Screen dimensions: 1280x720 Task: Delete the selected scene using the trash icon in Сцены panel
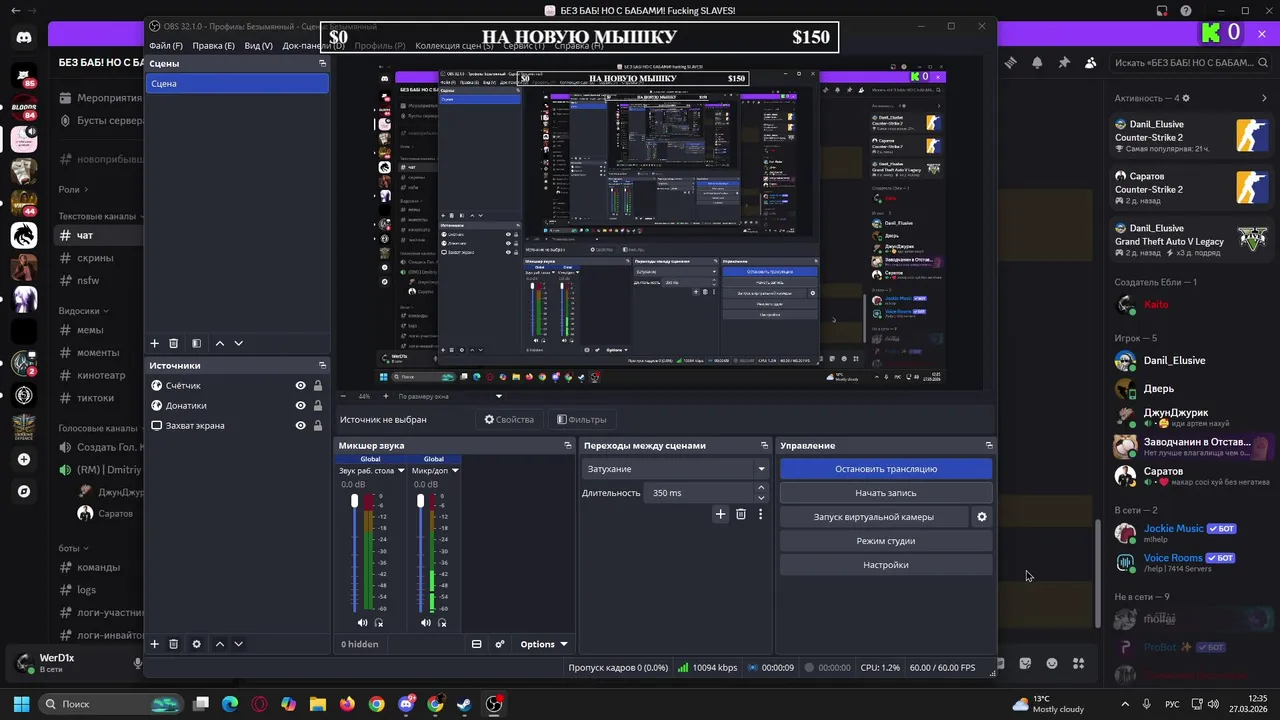pyautogui.click(x=173, y=343)
